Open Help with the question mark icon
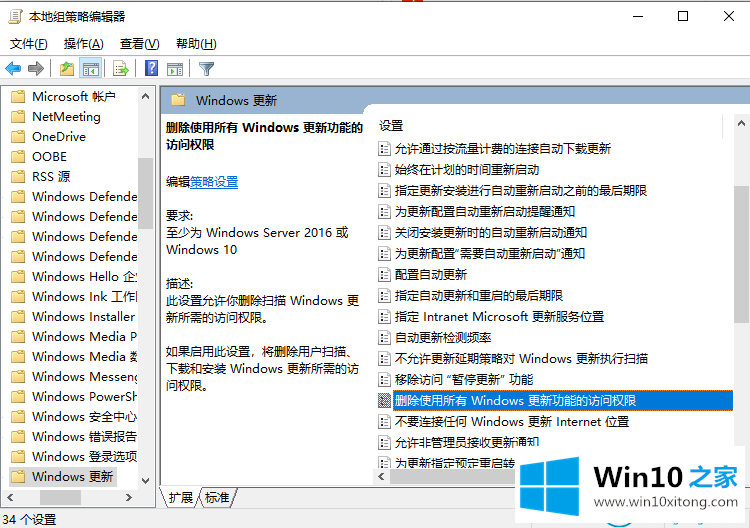Viewport: 750px width, 528px height. point(151,68)
